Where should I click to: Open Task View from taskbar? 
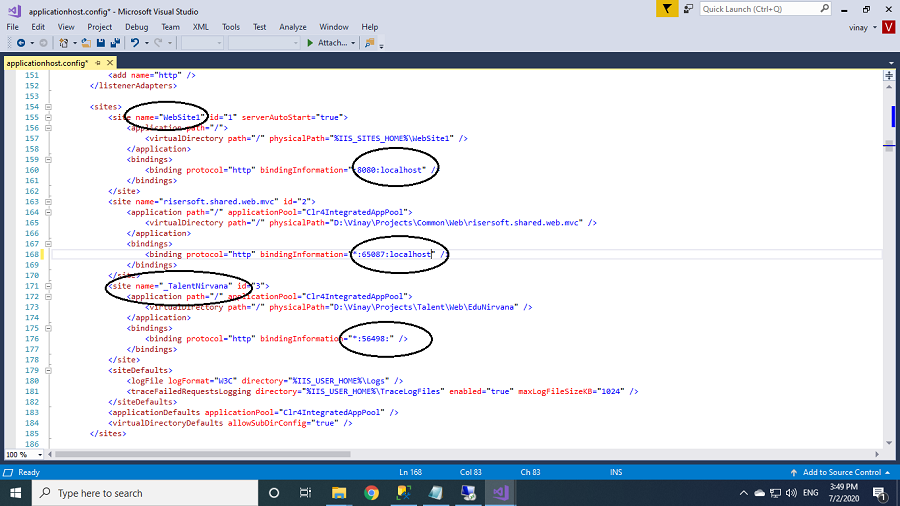tap(305, 493)
